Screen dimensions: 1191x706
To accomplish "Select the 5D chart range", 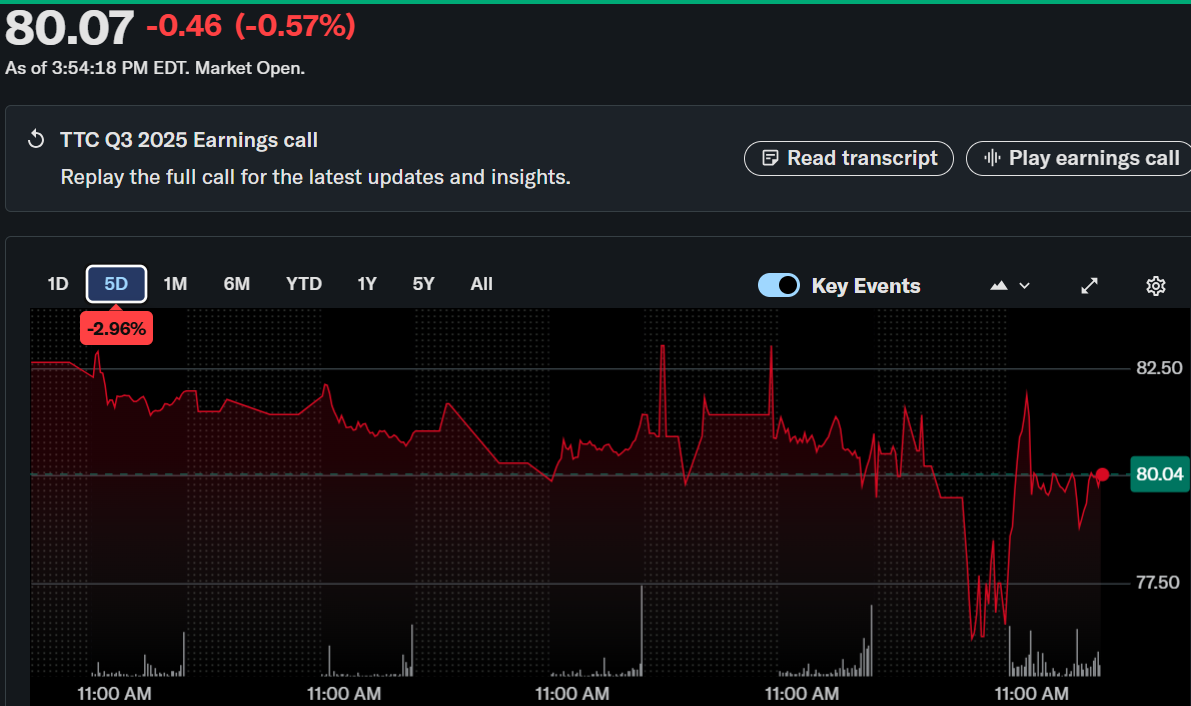I will [x=116, y=284].
